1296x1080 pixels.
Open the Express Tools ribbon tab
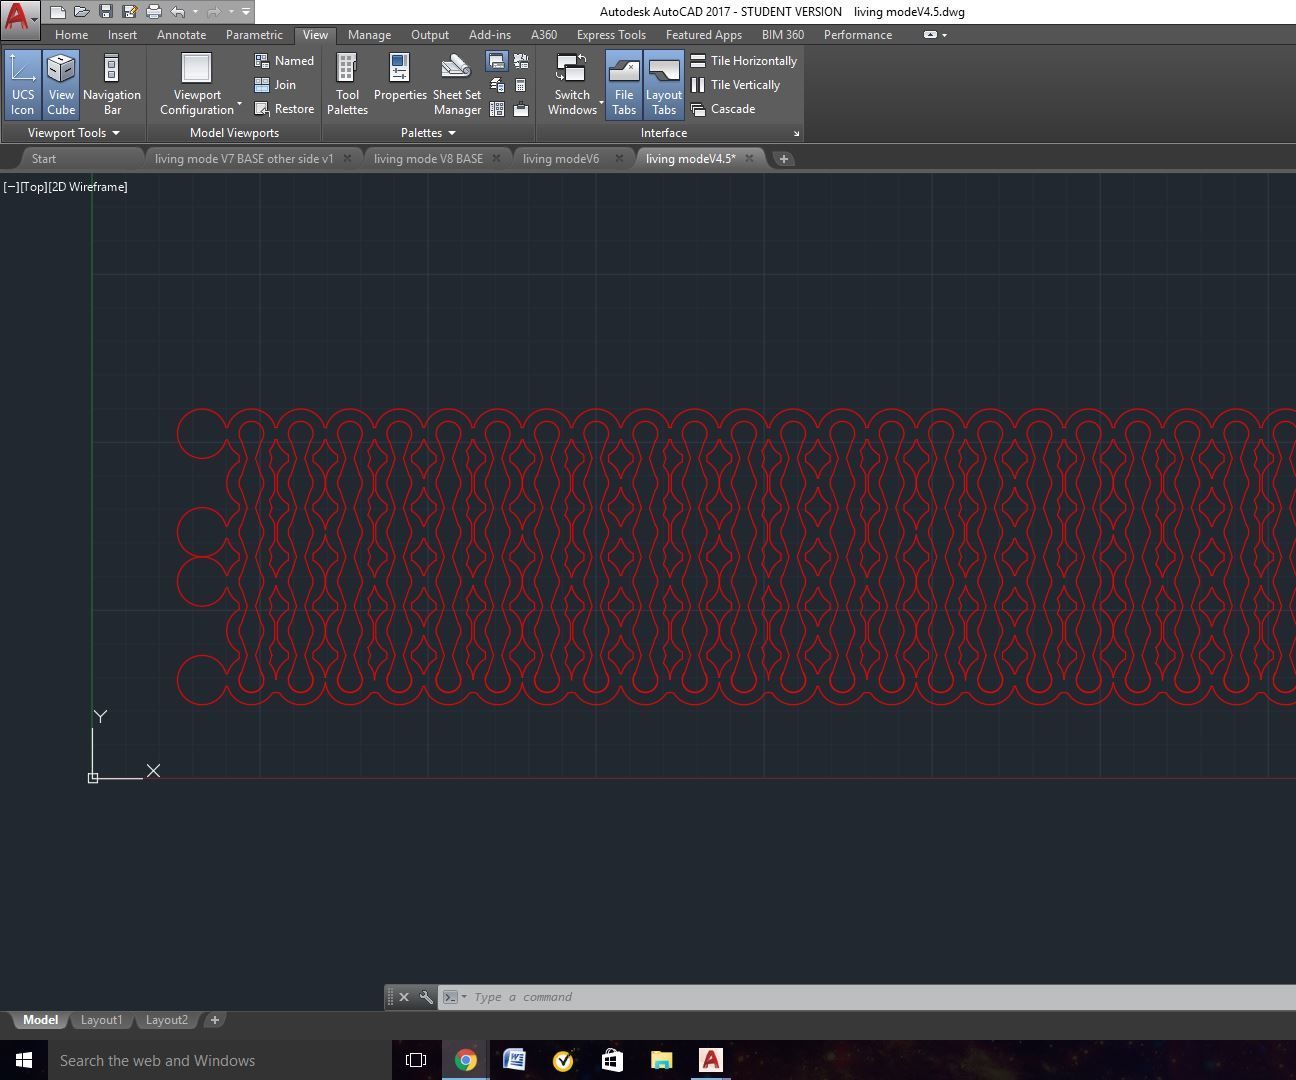tap(611, 34)
